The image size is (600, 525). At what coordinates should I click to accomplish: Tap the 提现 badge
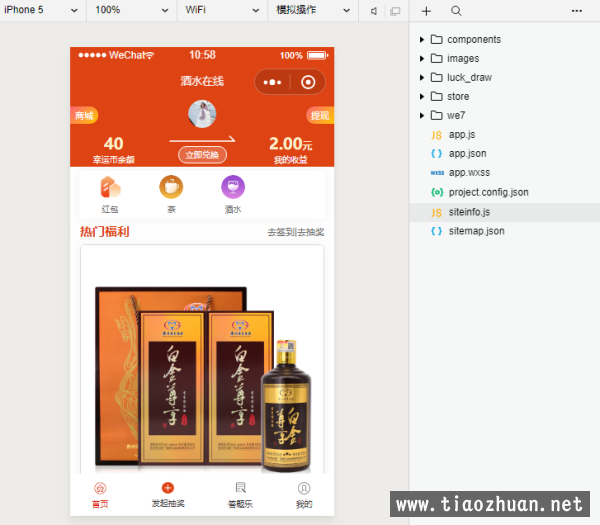click(x=320, y=116)
